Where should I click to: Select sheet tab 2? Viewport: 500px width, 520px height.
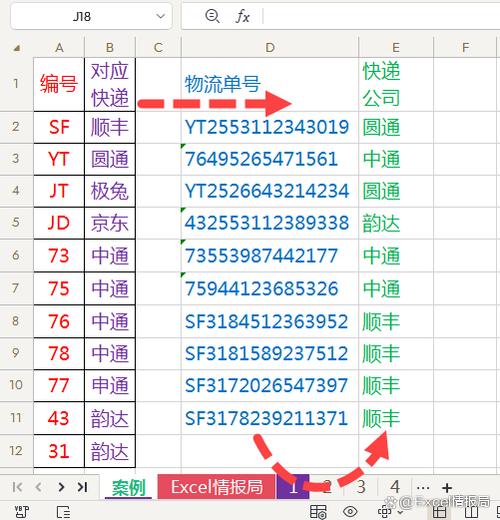[x=327, y=487]
